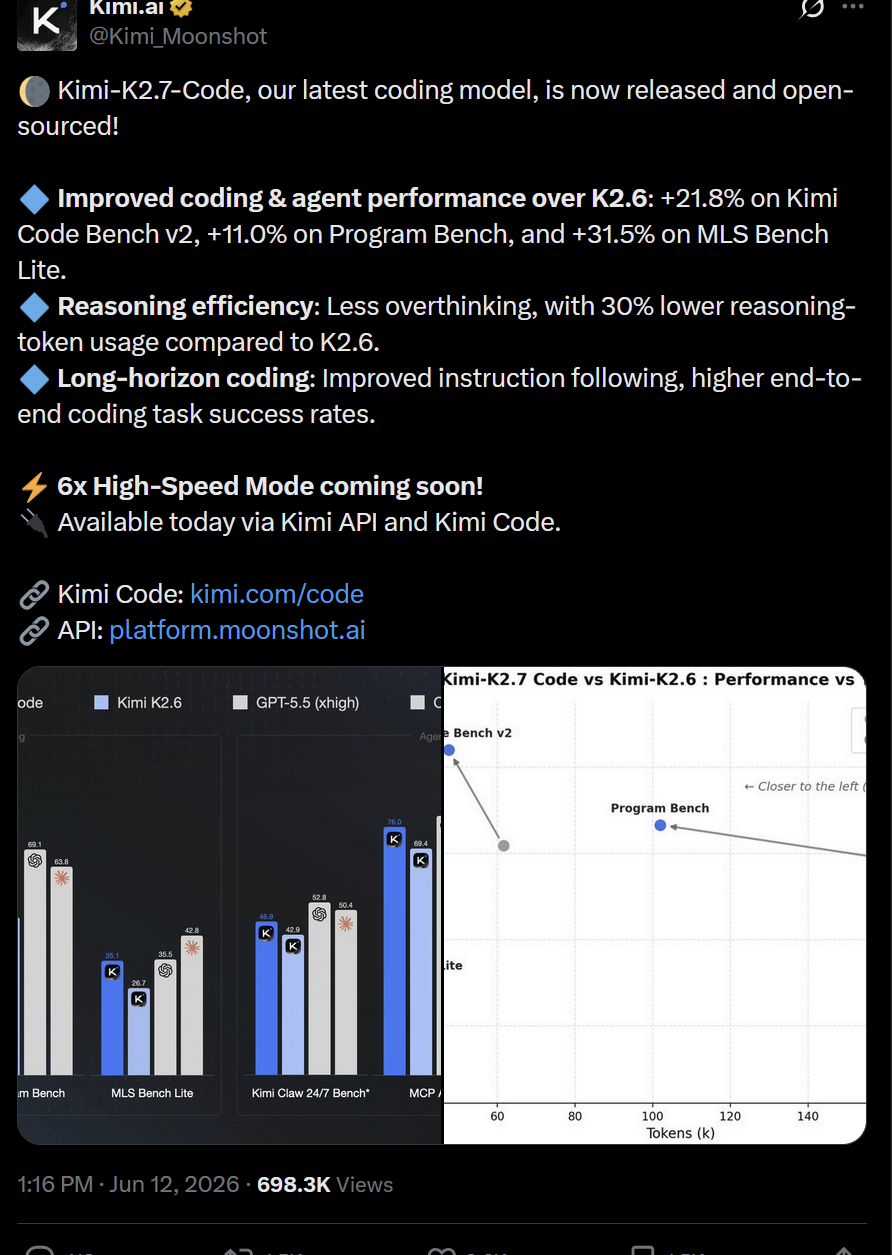Open the Grok explain icon

(x=812, y=8)
